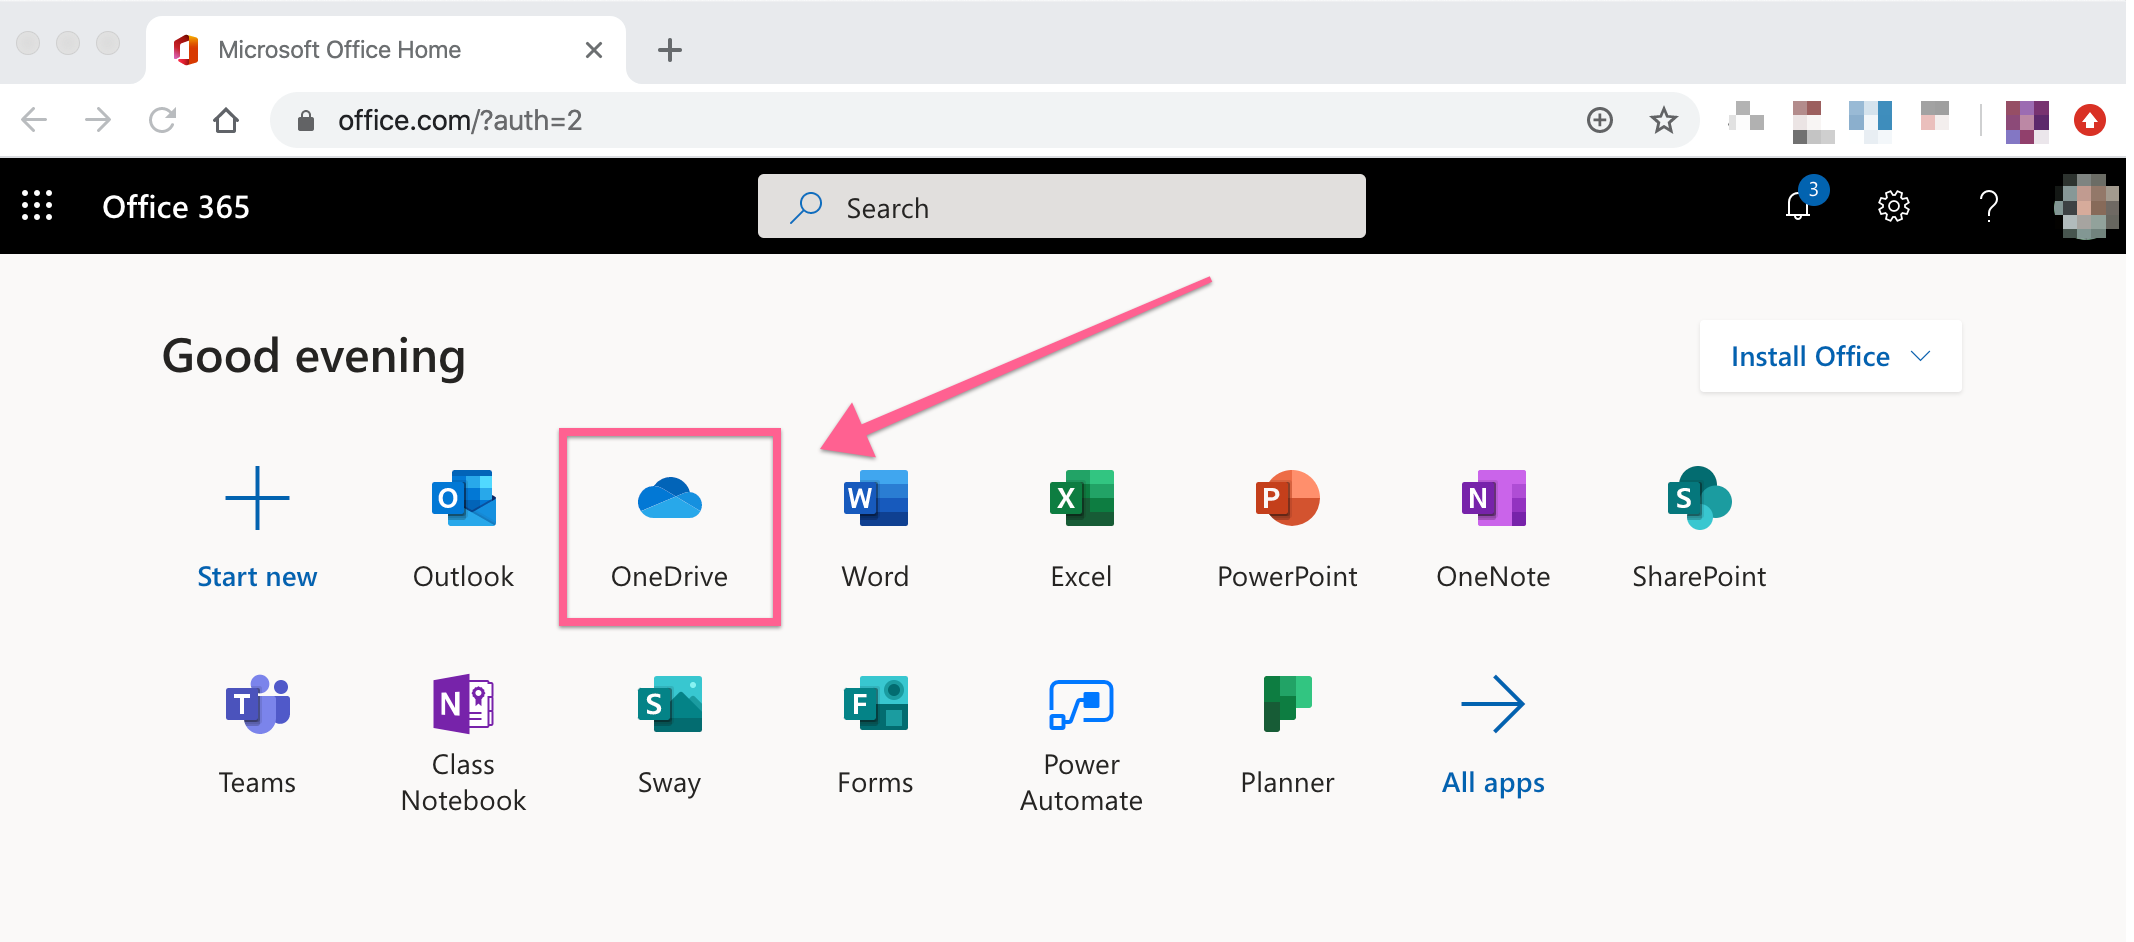Screen dimensions: 2134x942
Task: View site security lock info
Action: [307, 121]
